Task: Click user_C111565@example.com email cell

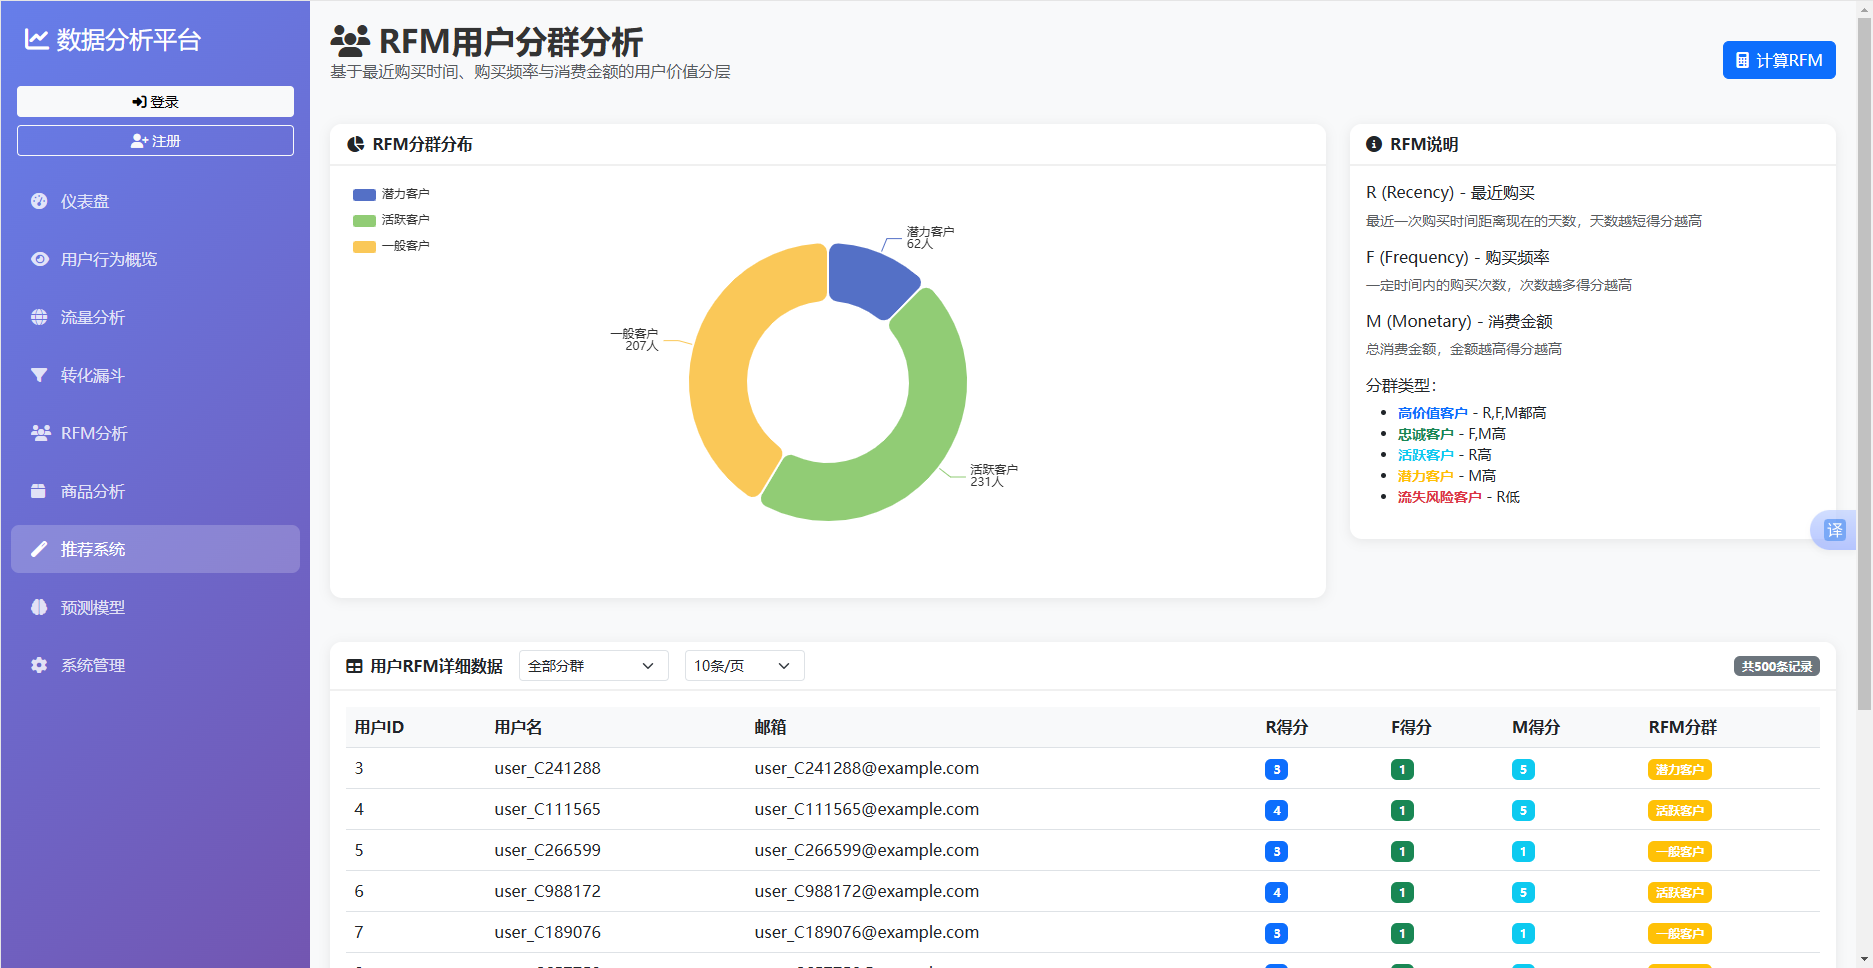Action: click(x=867, y=809)
